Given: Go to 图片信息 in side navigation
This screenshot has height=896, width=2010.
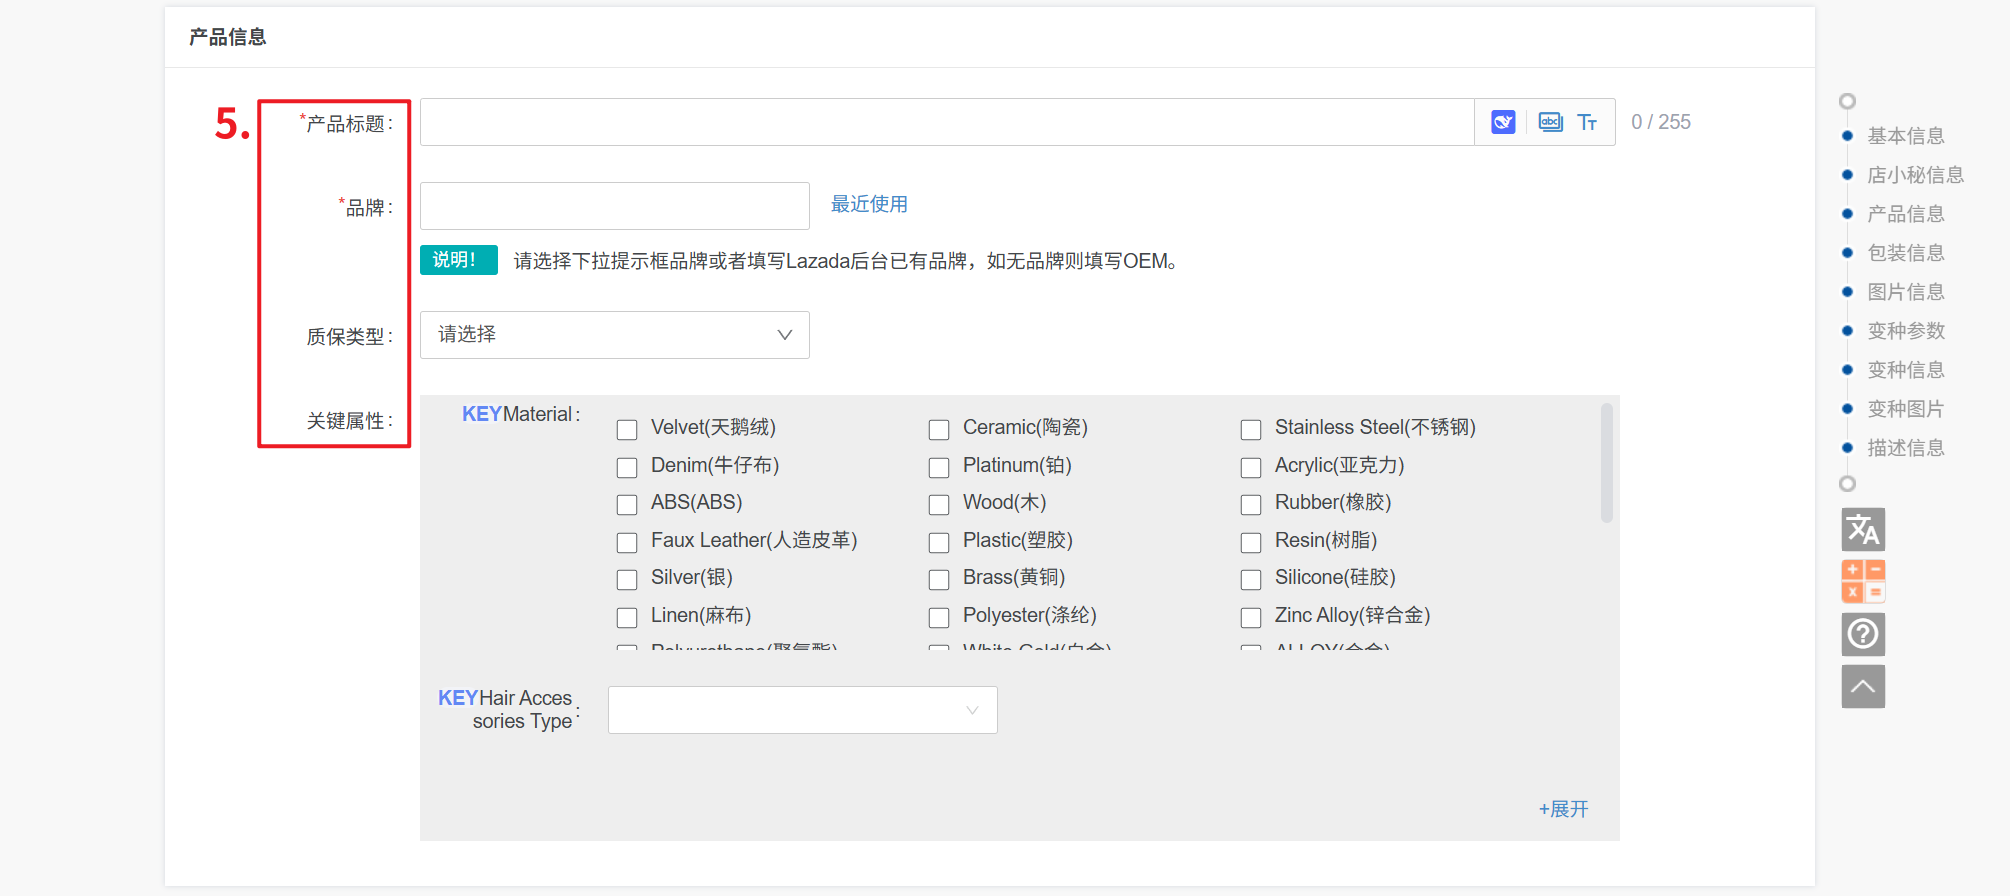Looking at the screenshot, I should (1905, 292).
